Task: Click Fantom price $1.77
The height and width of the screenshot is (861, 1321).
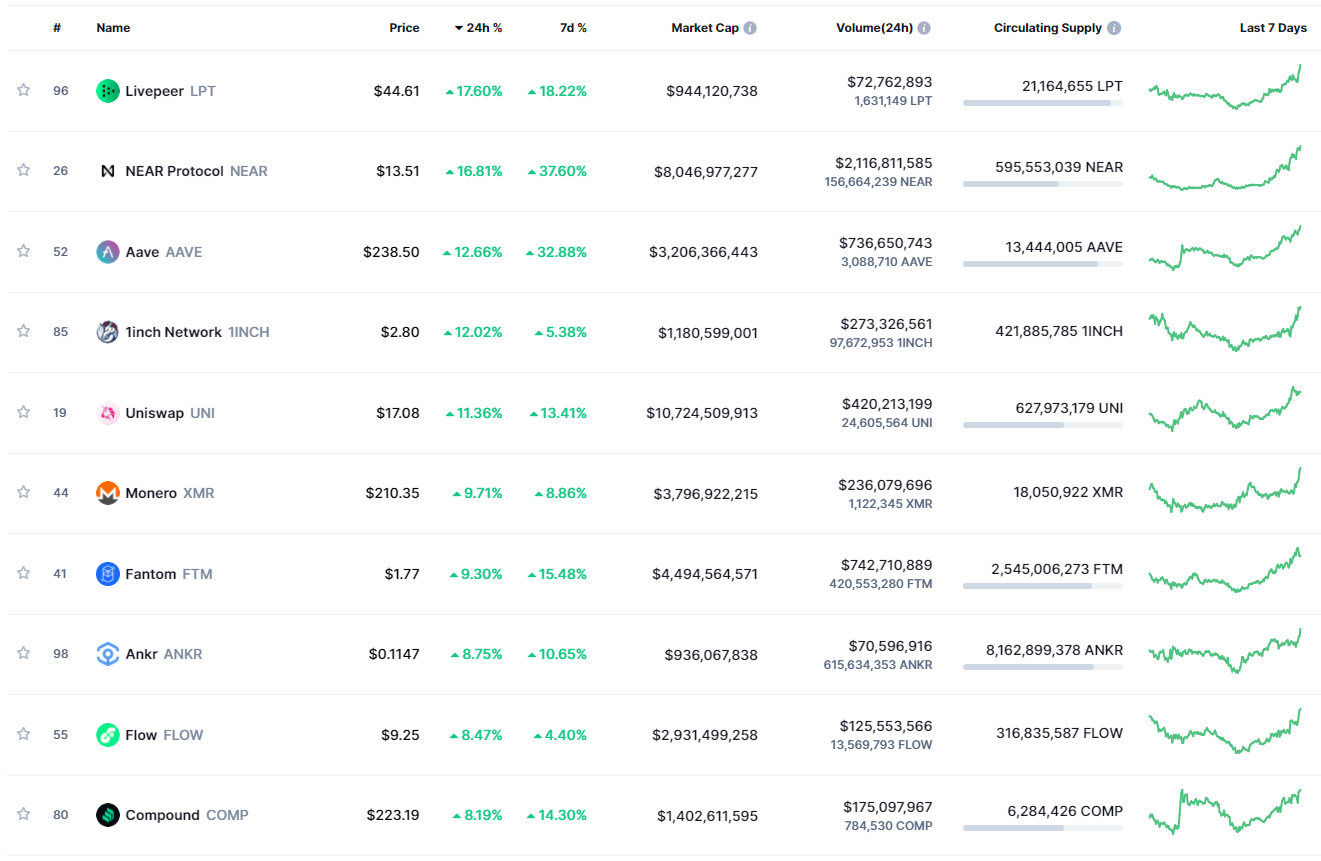Action: pyautogui.click(x=402, y=574)
